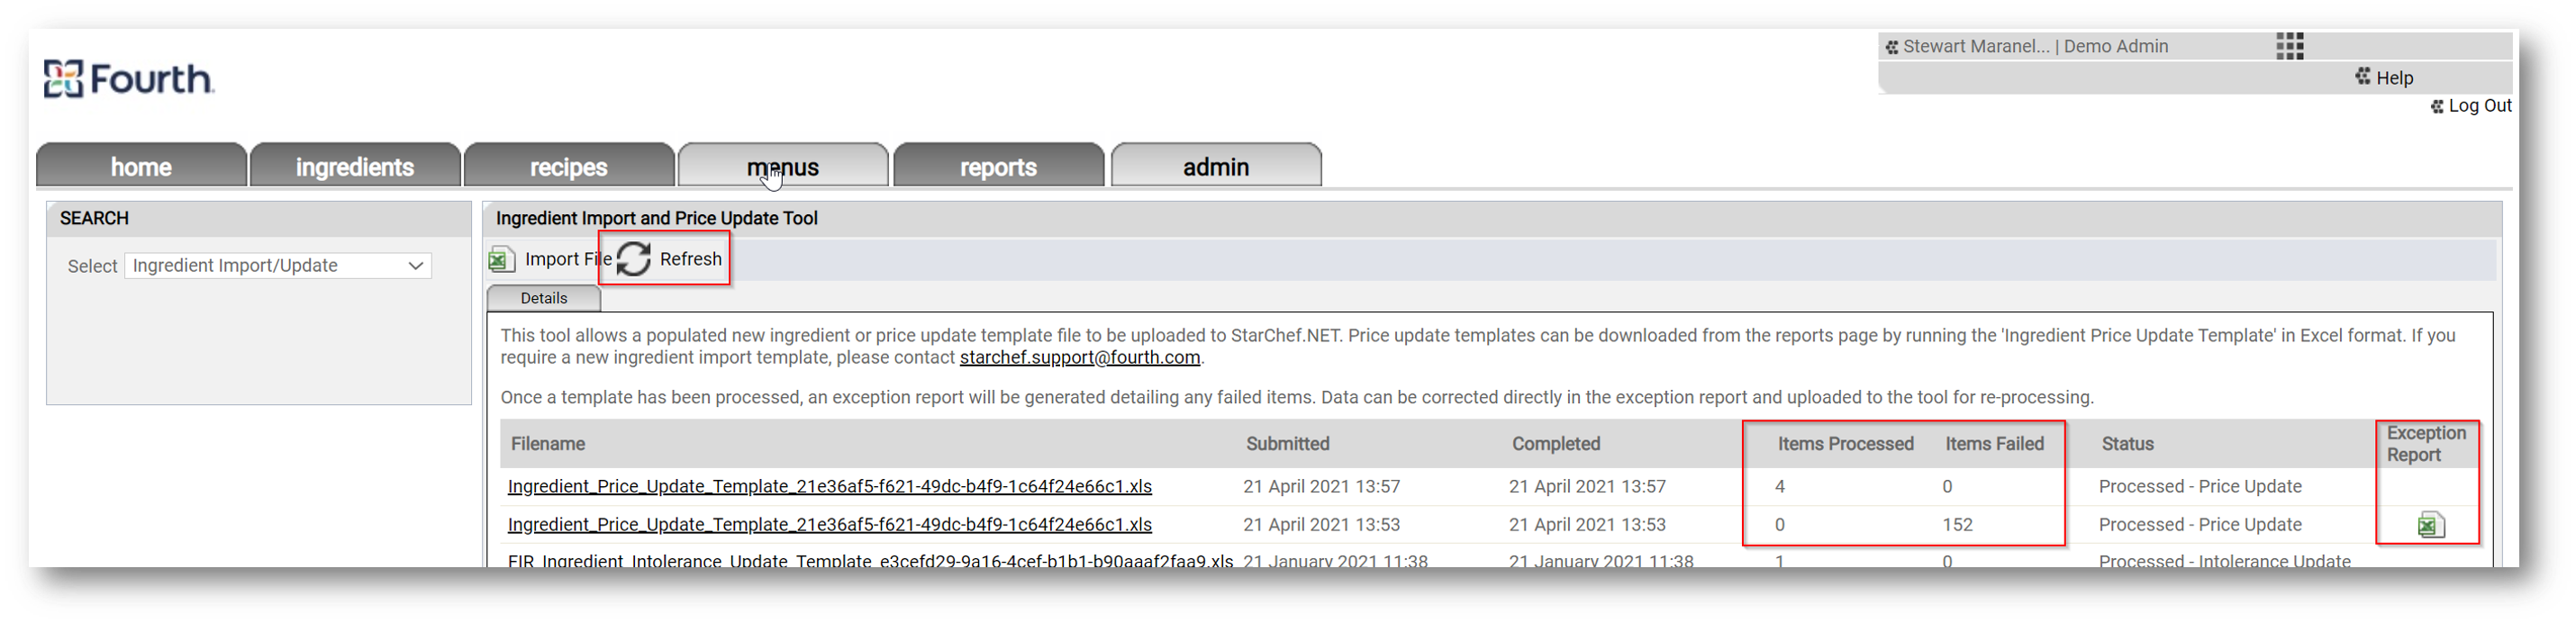Click the Refresh circular arrows icon

point(634,259)
